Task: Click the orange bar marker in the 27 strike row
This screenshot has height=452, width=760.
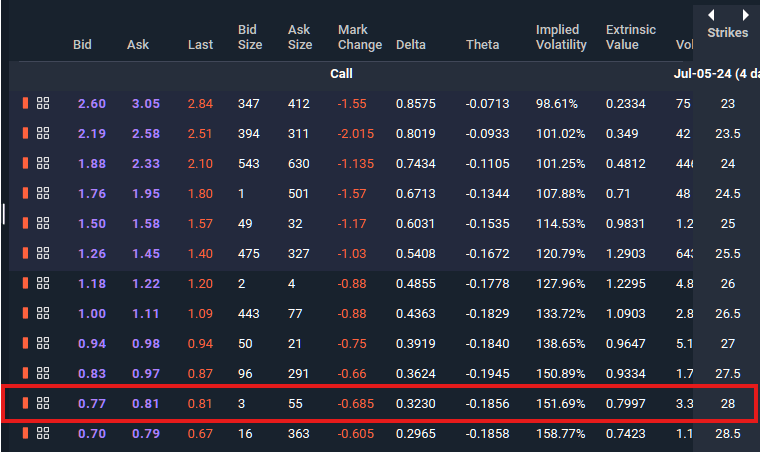Action: click(26, 343)
